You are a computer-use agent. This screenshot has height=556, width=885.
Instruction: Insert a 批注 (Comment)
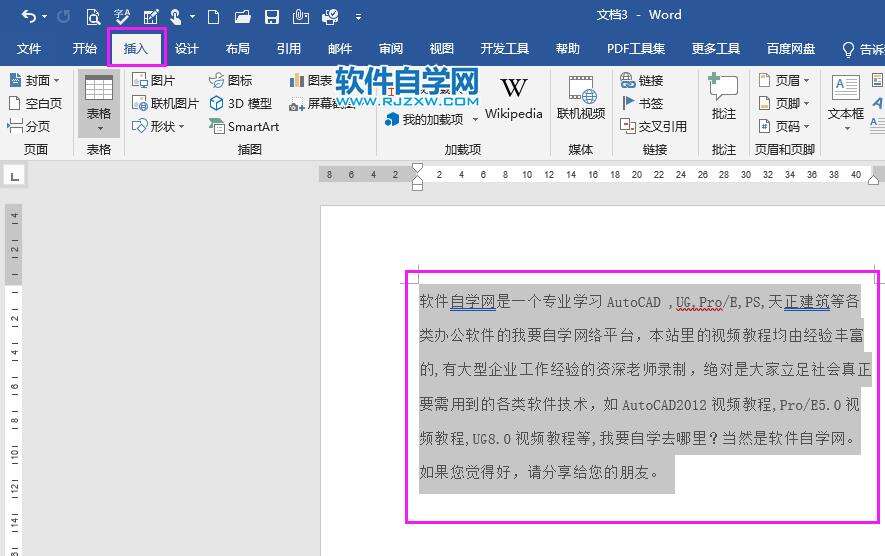point(724,97)
